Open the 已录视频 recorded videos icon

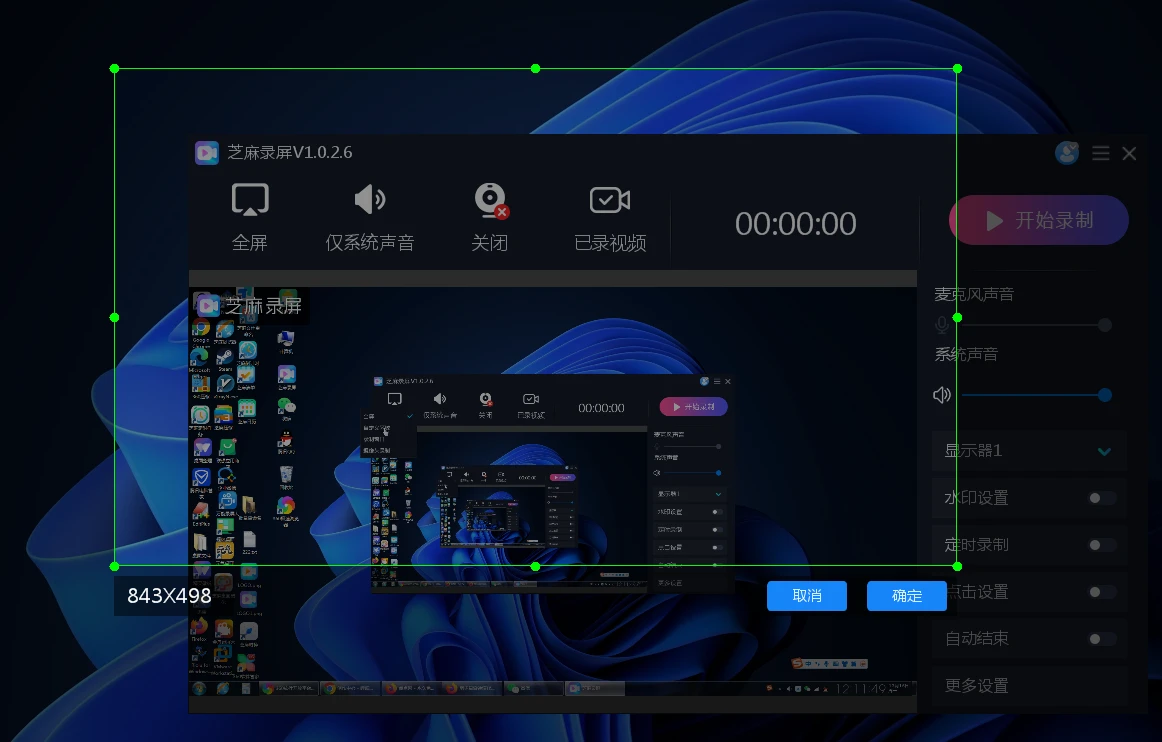pos(609,201)
